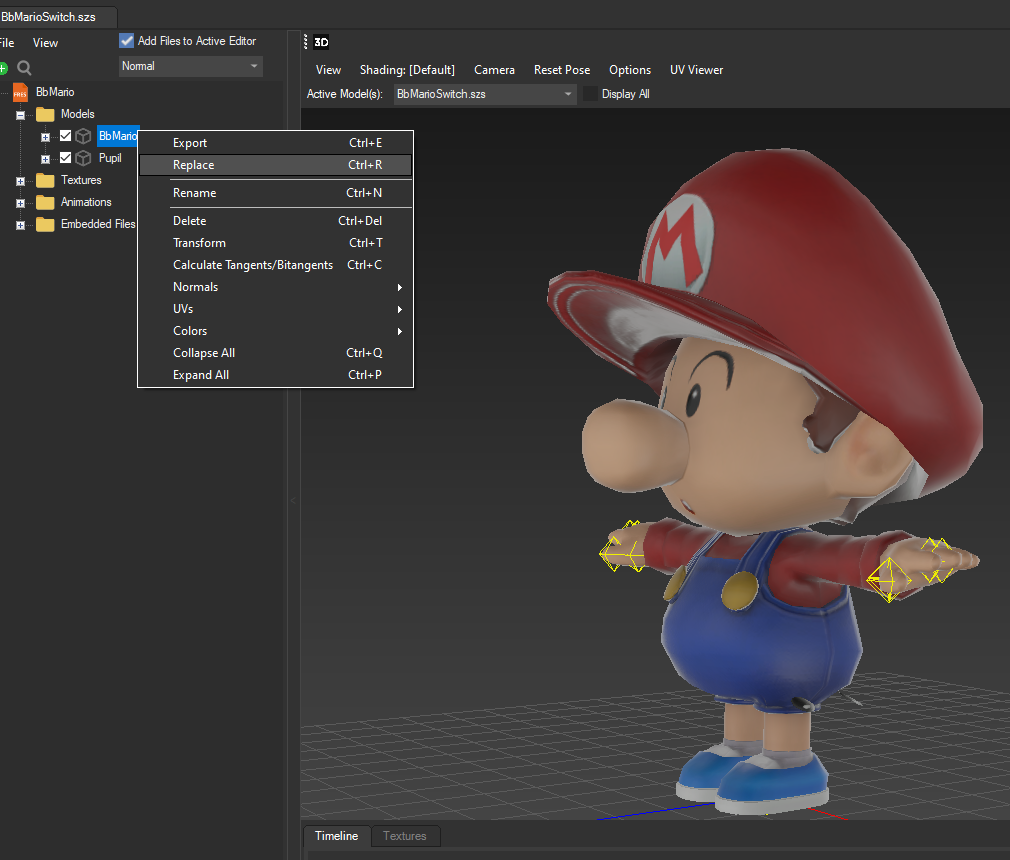Select the Pupil mesh cube icon
The width and height of the screenshot is (1010, 860).
82,157
